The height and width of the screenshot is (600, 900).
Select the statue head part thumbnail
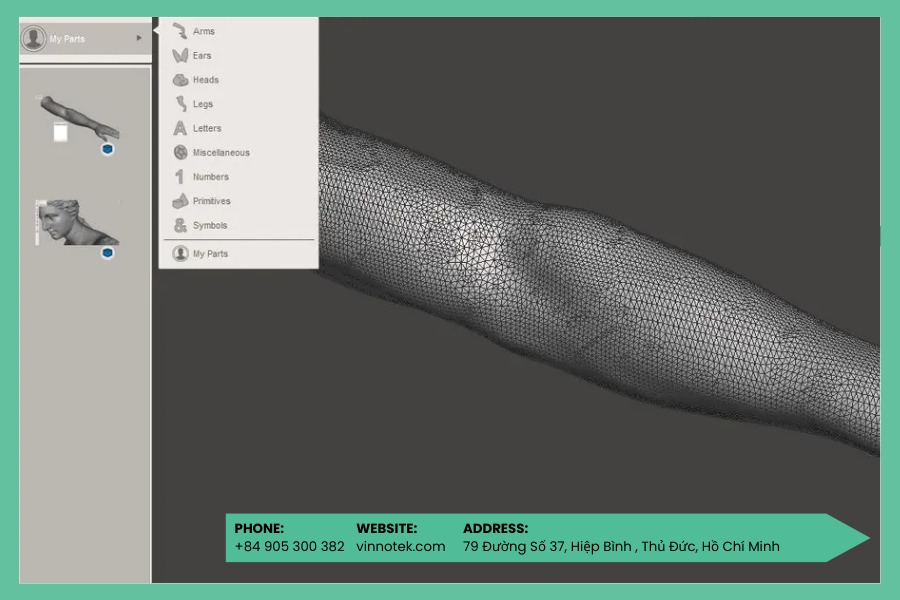[x=77, y=222]
